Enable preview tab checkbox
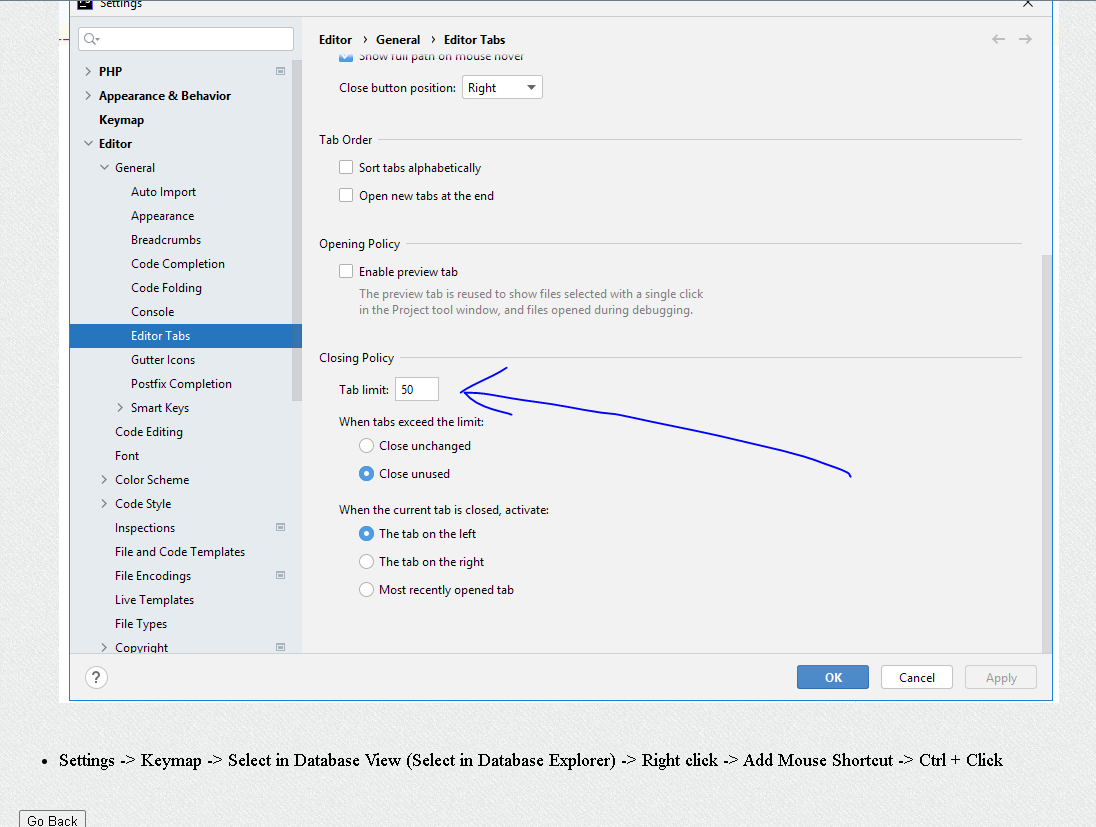 click(346, 271)
